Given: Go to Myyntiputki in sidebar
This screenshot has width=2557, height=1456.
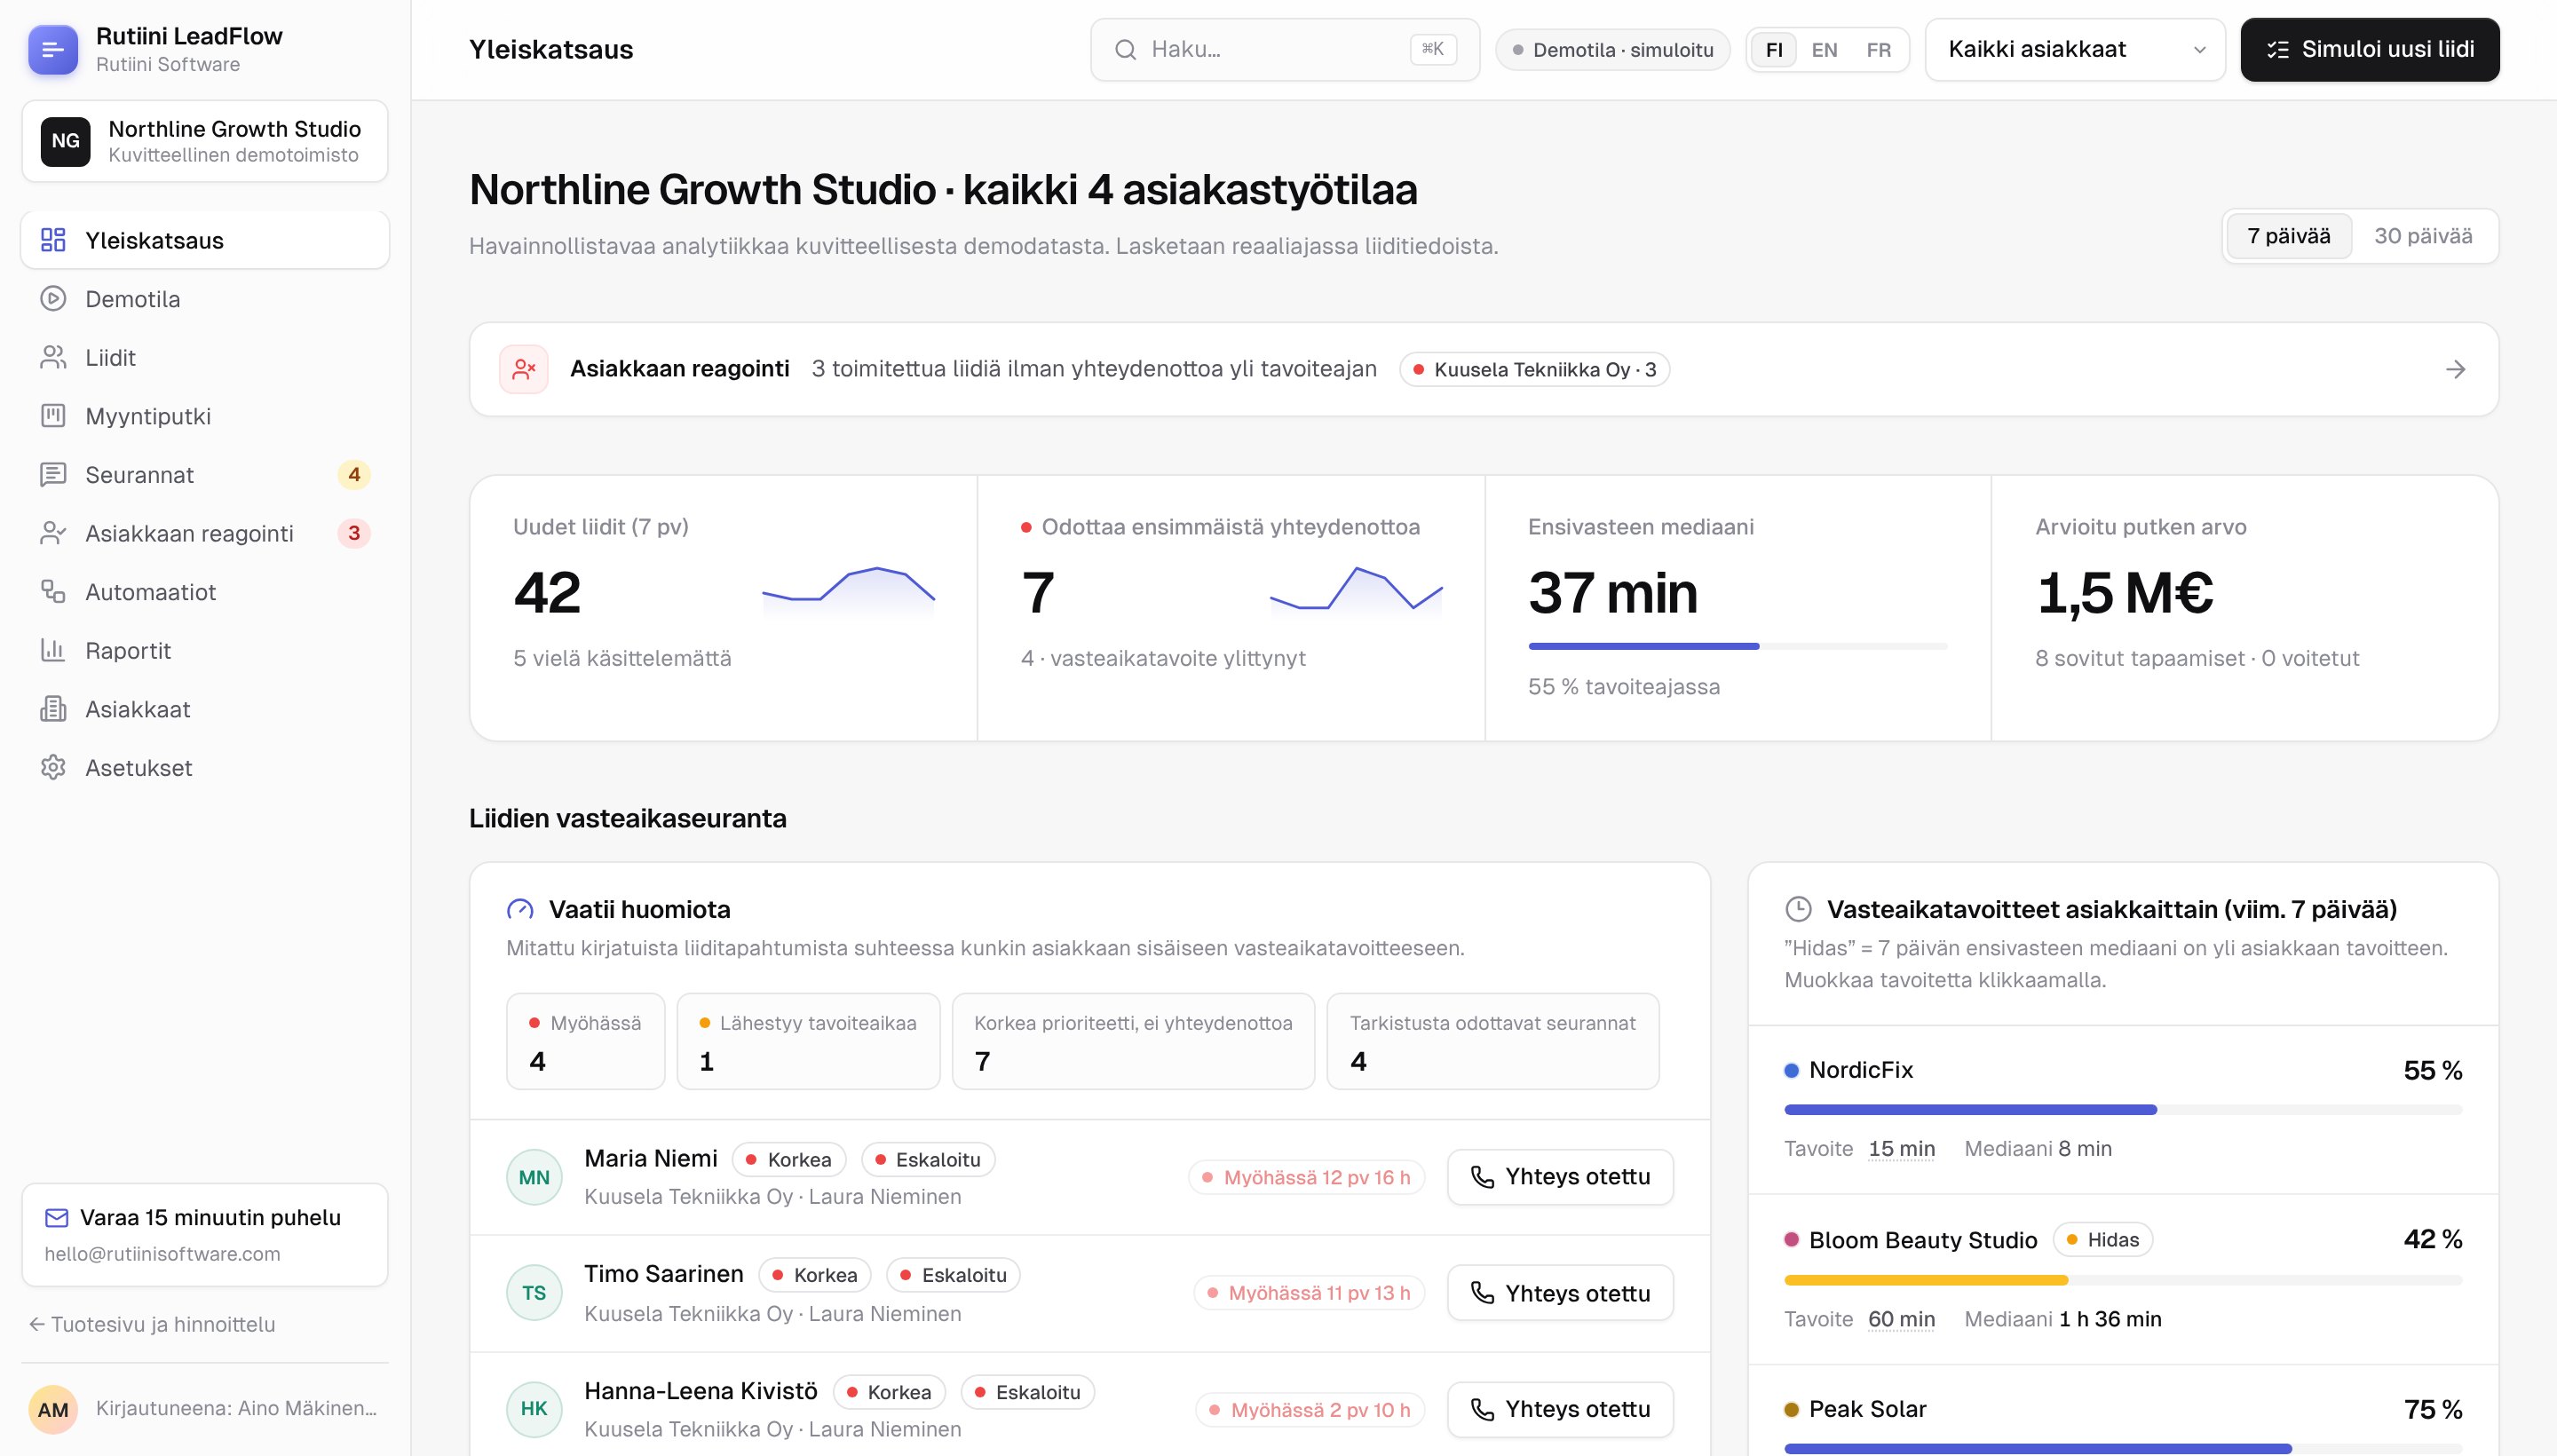Looking at the screenshot, I should (x=205, y=416).
